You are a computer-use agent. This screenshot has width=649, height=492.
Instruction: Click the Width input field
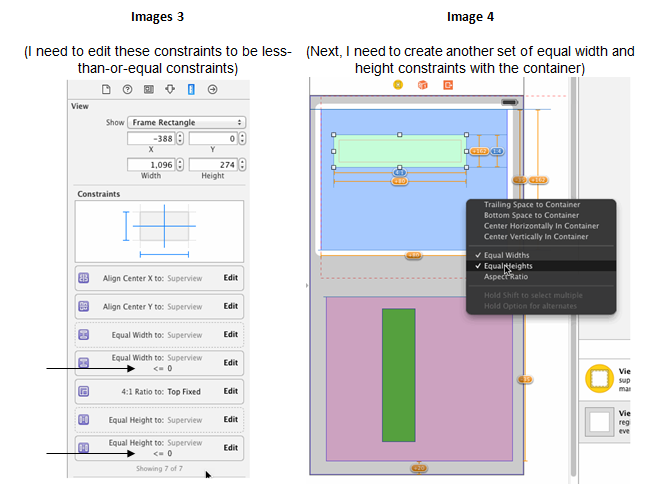151,164
